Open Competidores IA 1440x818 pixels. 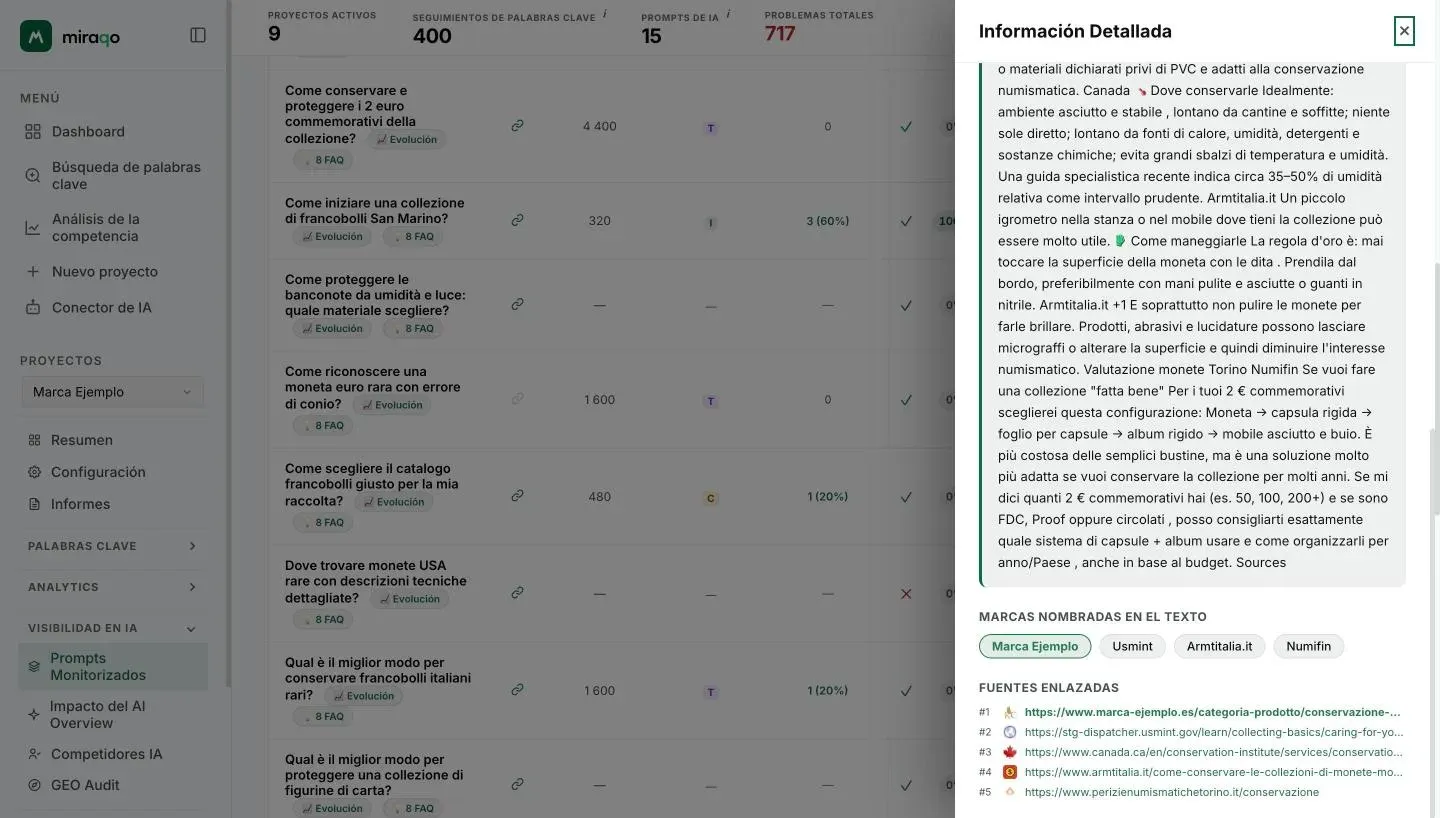coord(113,754)
